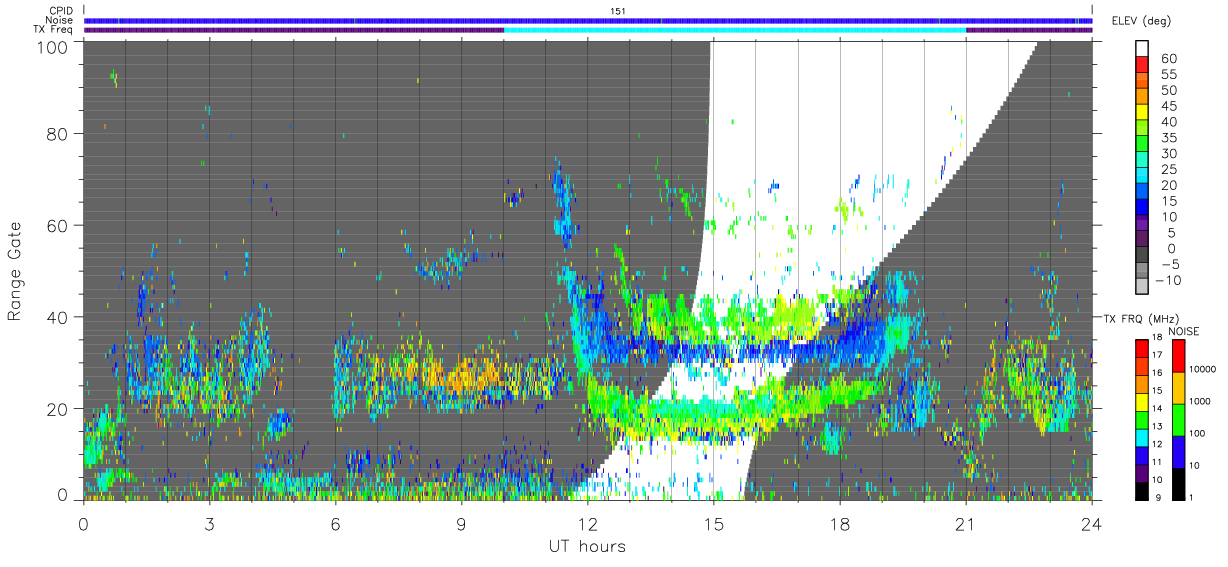This screenshot has height=567, width=1228.
Task: Click the 11 label on TX FRQ scale
Action: pos(1155,463)
